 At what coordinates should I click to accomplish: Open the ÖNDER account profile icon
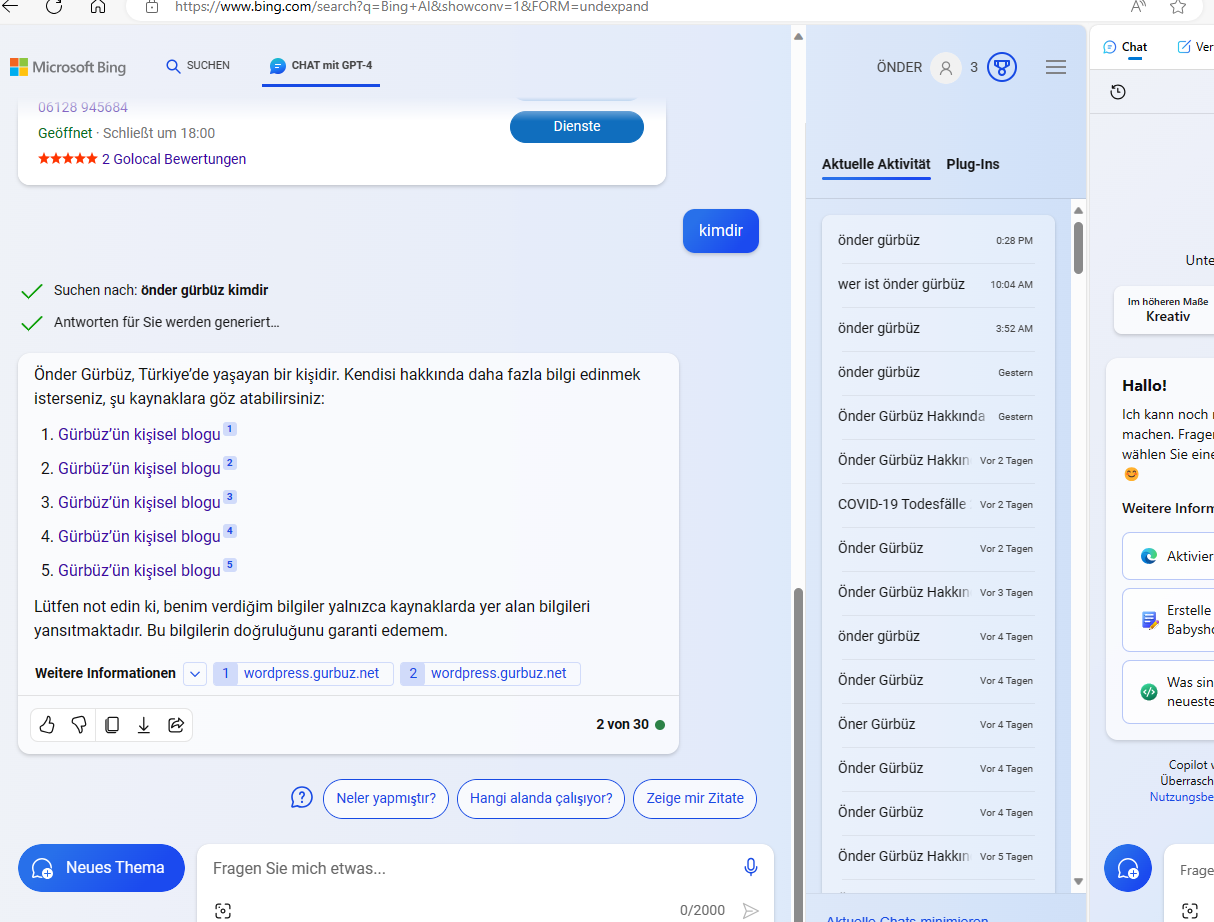[945, 67]
